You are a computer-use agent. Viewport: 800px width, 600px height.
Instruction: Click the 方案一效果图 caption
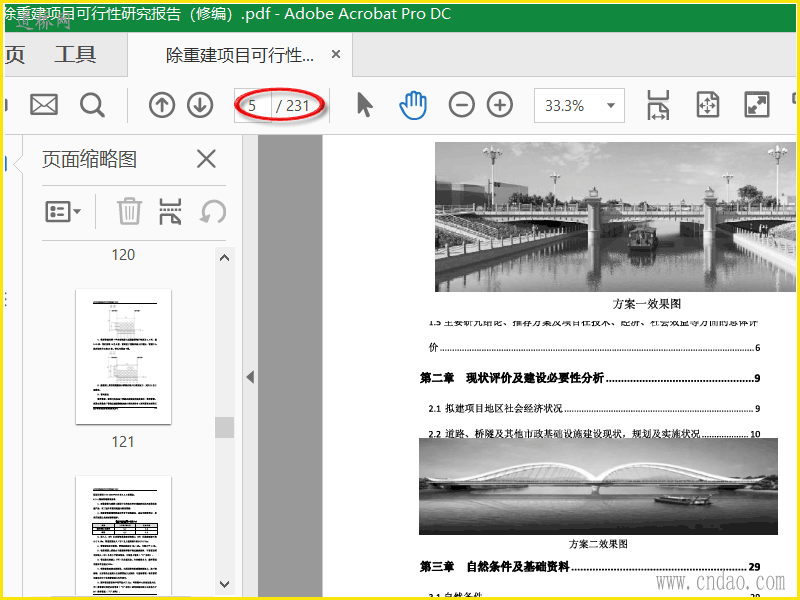646,304
